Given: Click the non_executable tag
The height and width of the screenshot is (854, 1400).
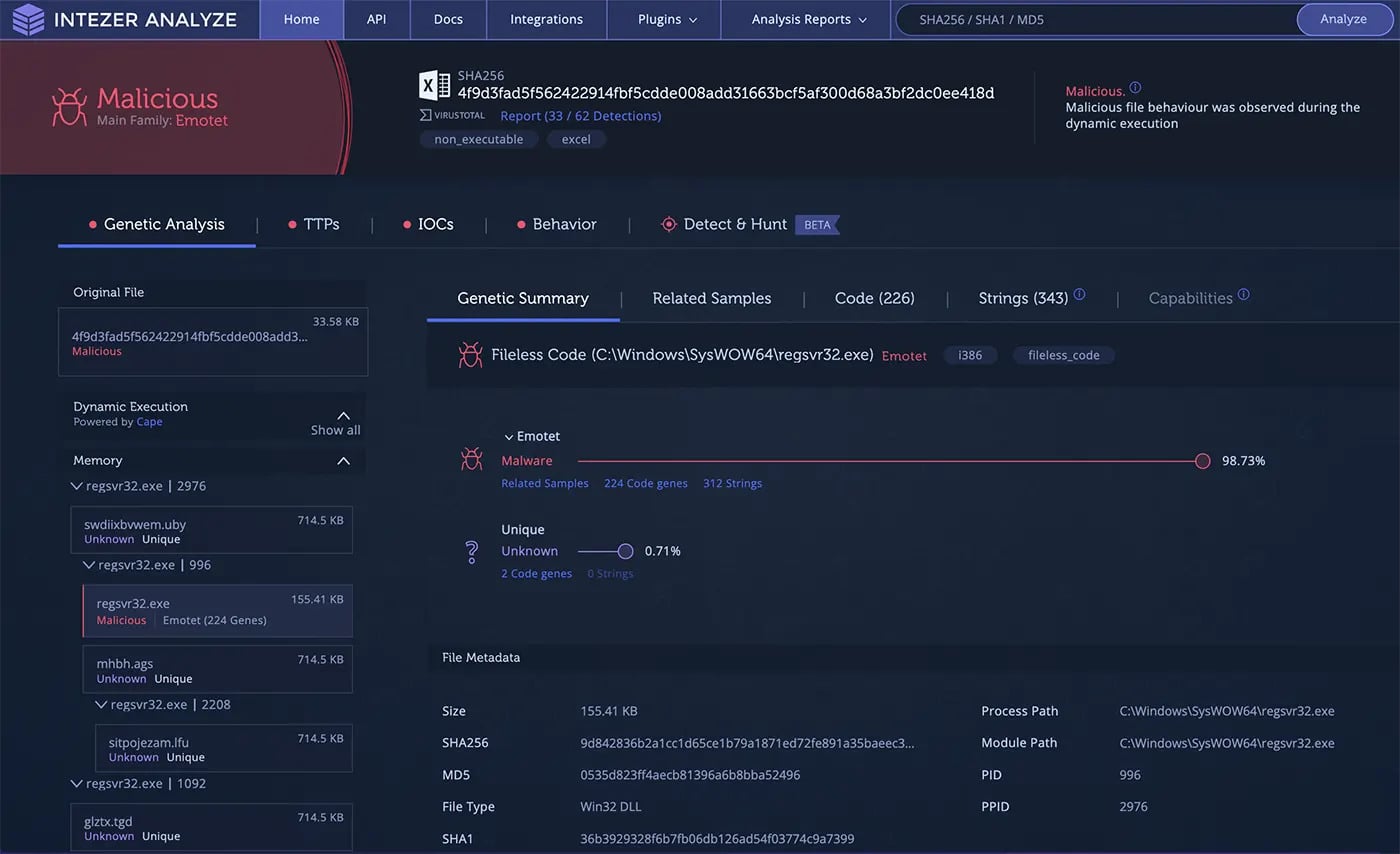Looking at the screenshot, I should click(479, 140).
